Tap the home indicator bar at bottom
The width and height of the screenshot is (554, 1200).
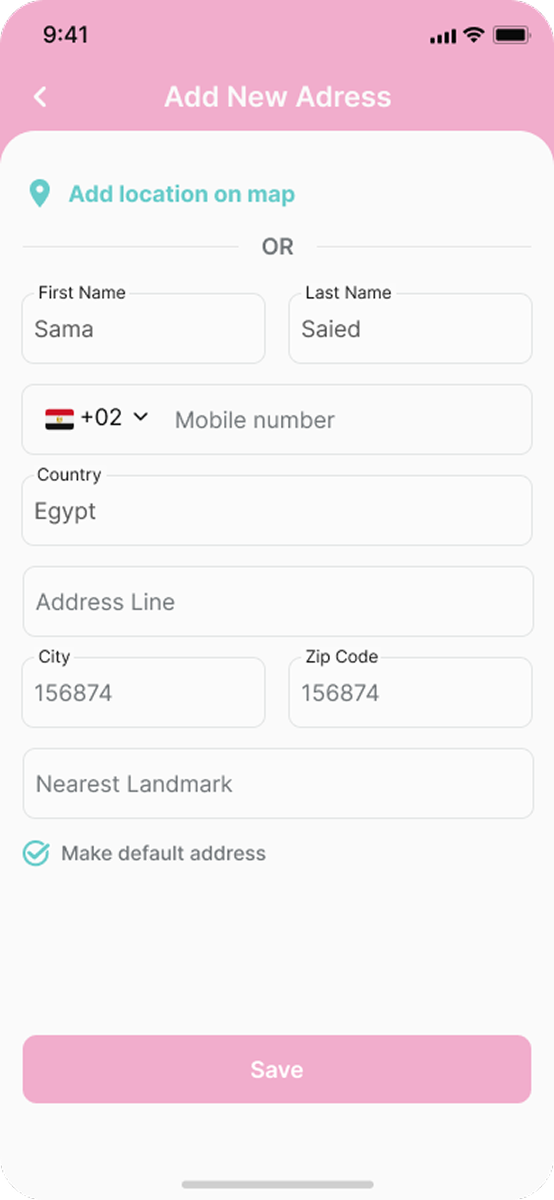[277, 1185]
